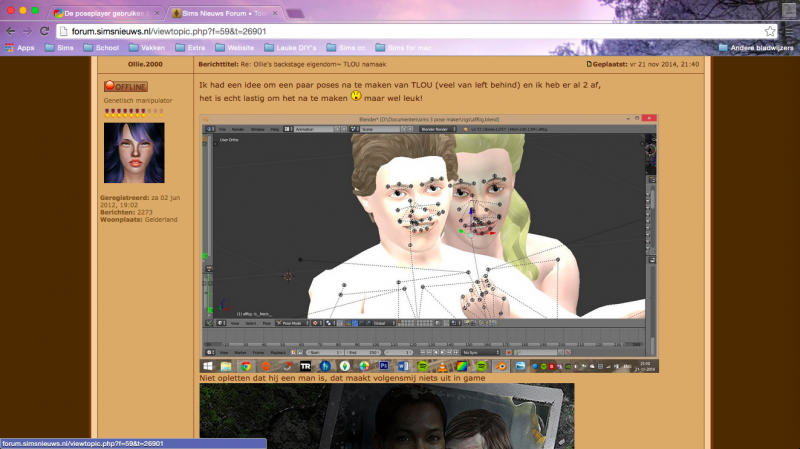Image resolution: width=800 pixels, height=449 pixels.
Task: Open the TLOU photo image below the post
Action: pos(387,416)
